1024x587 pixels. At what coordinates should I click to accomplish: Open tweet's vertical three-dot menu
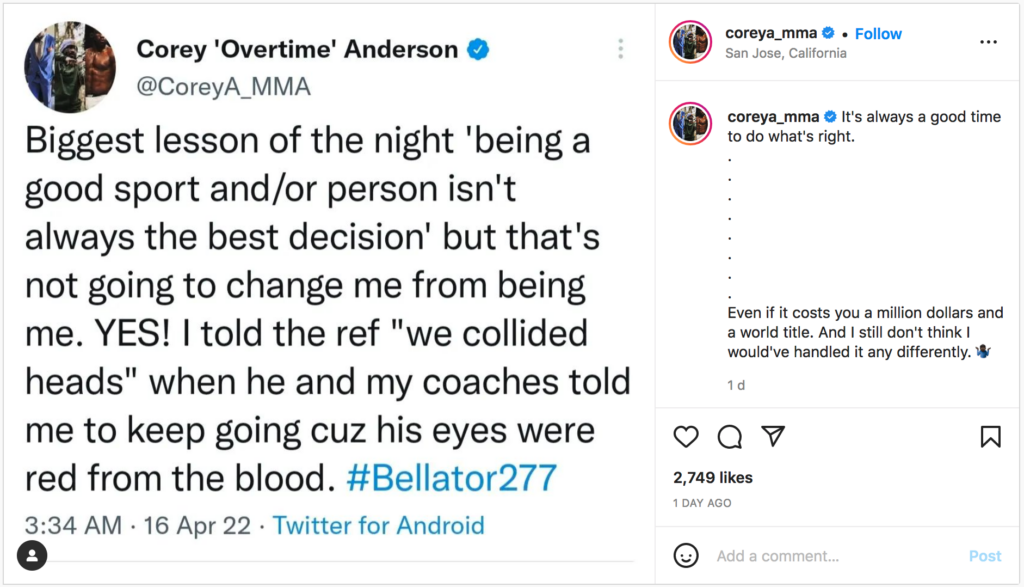click(x=620, y=48)
